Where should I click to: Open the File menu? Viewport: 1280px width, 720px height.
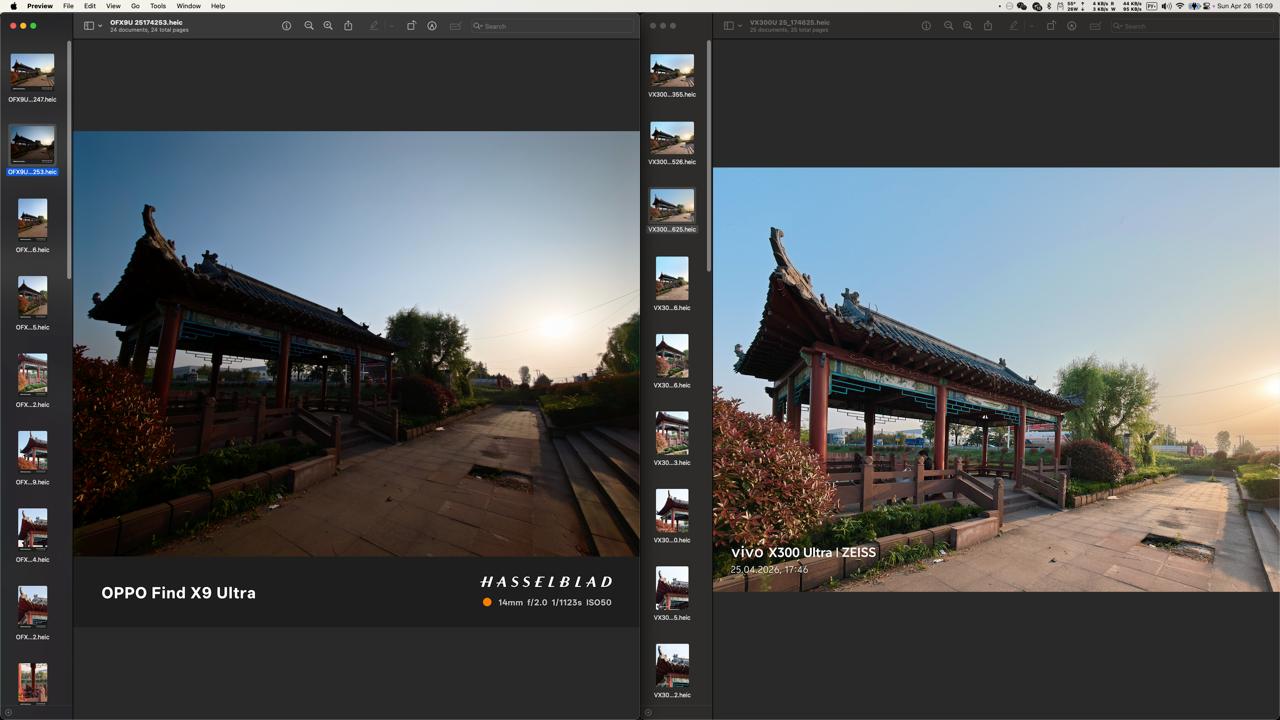point(68,6)
